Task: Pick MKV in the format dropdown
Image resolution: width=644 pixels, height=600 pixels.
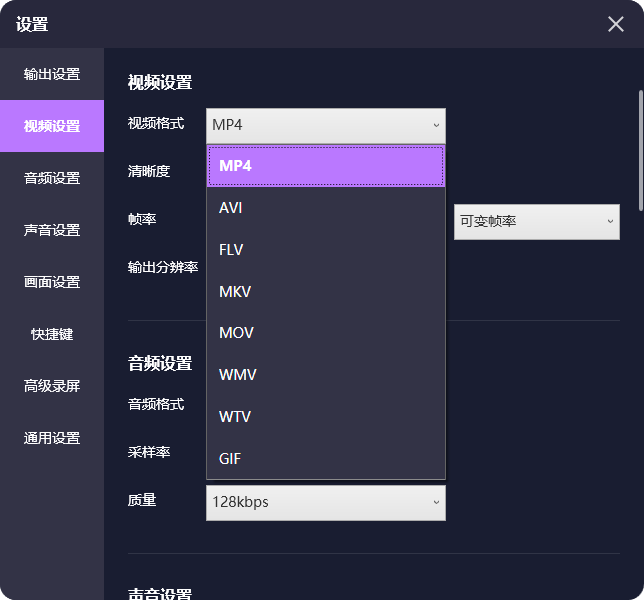Action: (326, 292)
